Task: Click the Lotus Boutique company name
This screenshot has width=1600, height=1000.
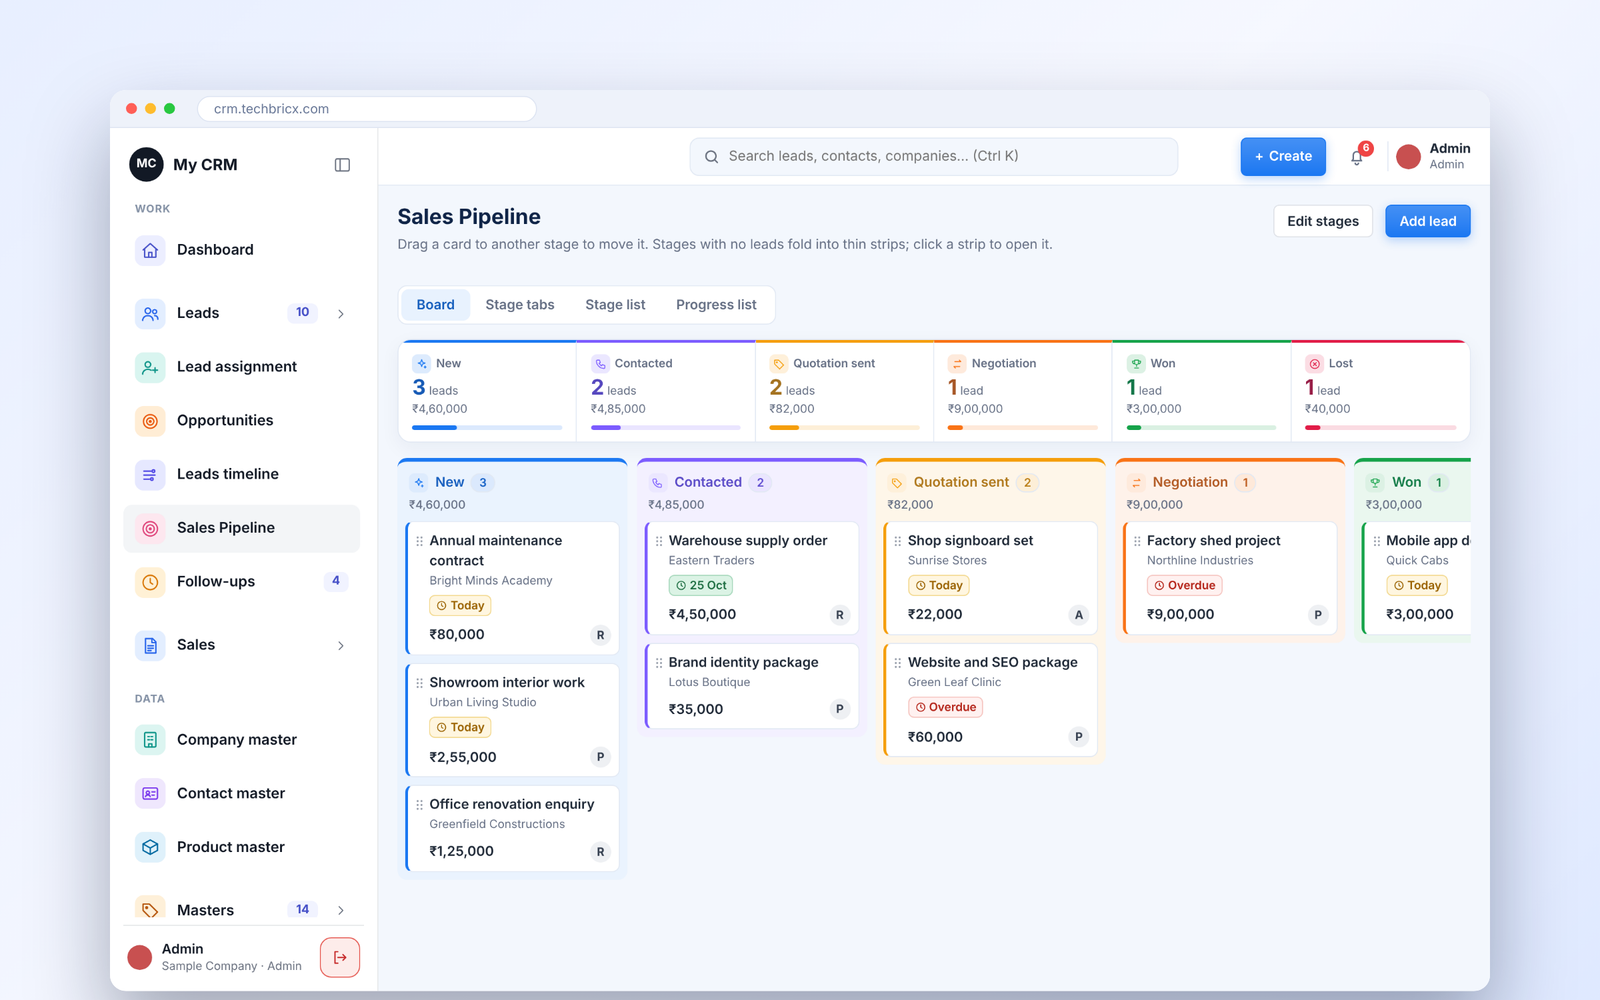Action: 709,683
